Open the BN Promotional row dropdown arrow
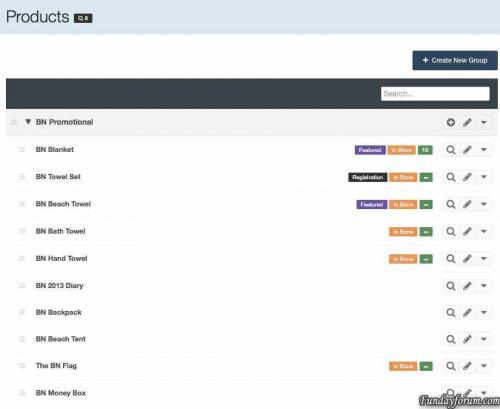 point(484,122)
